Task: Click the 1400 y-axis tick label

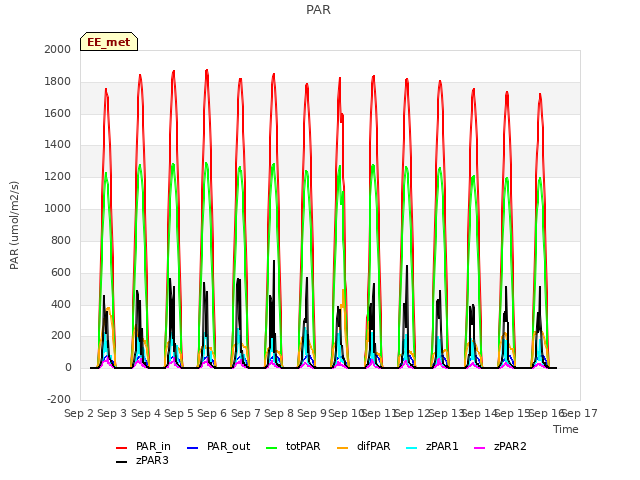Action: click(x=58, y=144)
